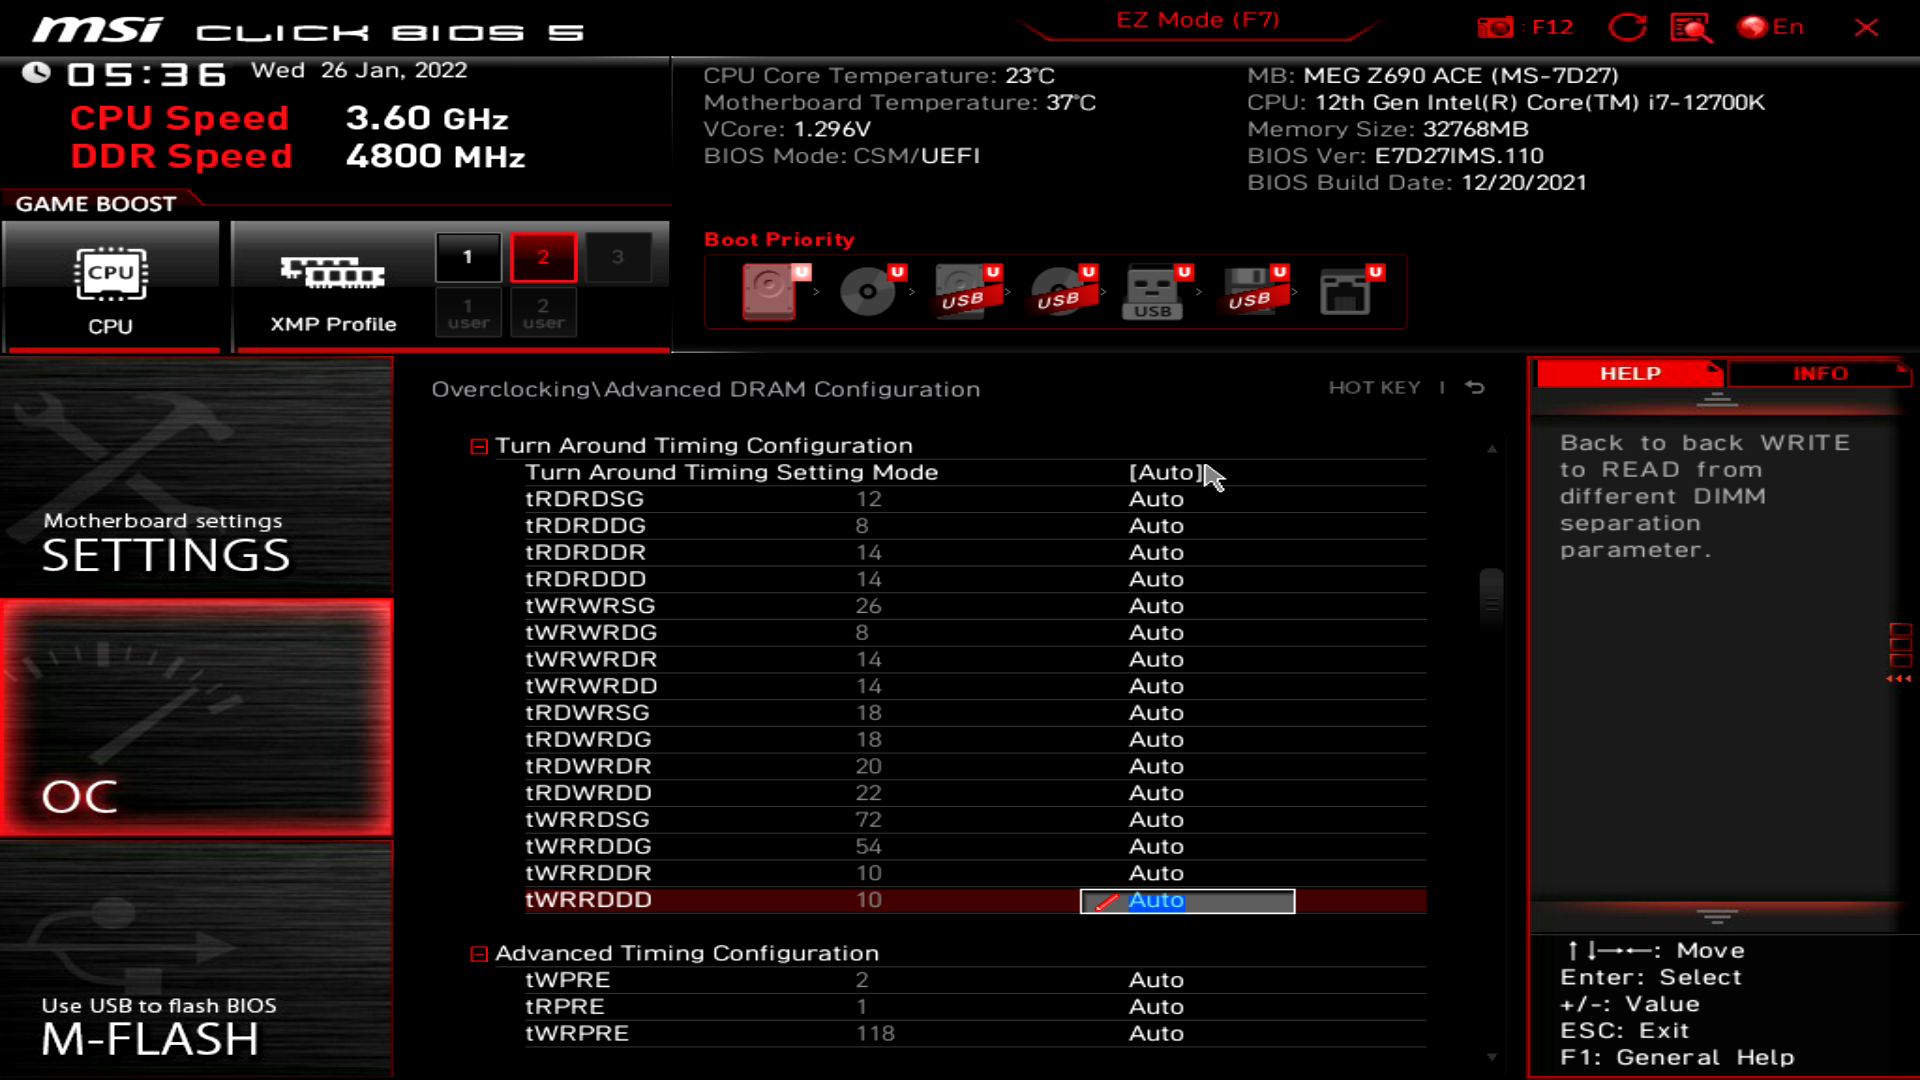Screen dimensions: 1920x1080
Task: Select the network boot device icon
Action: [x=1350, y=291]
